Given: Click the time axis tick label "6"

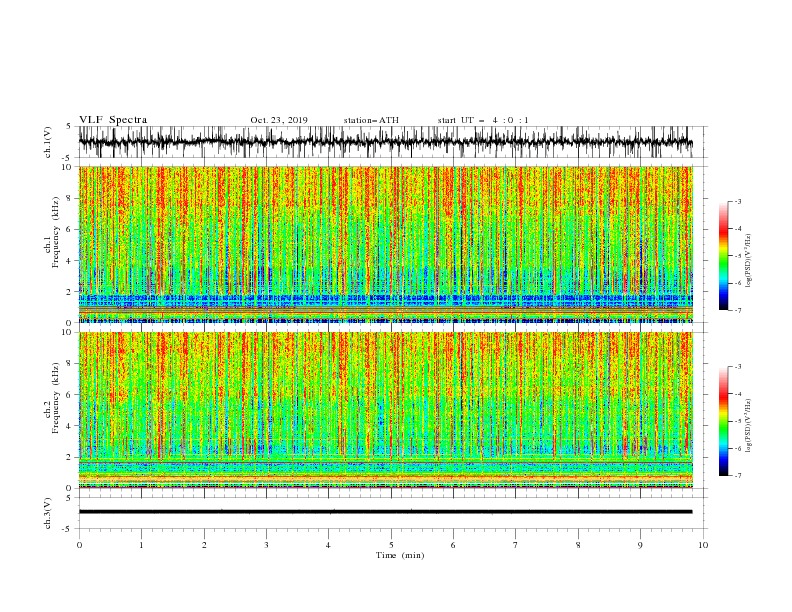Looking at the screenshot, I should pos(453,545).
